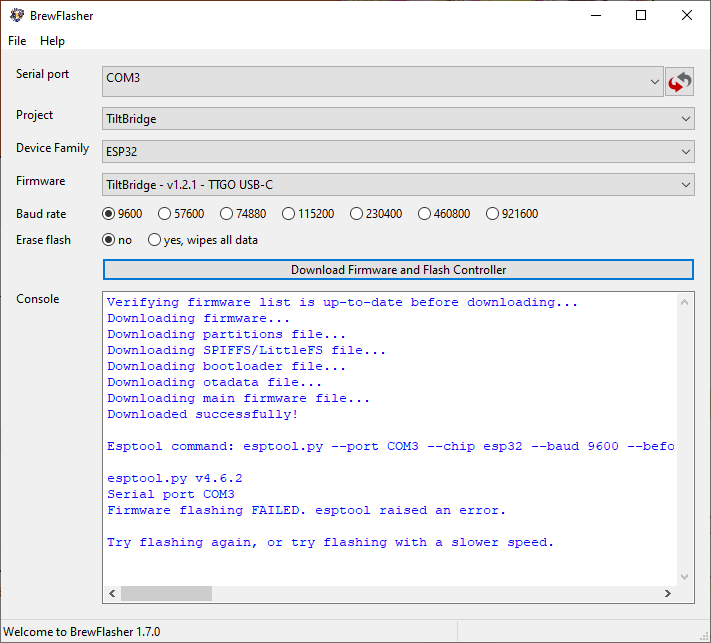Viewport: 711px width, 643px height.
Task: Click 'Downloaded successfully!' console line
Action: tap(202, 414)
